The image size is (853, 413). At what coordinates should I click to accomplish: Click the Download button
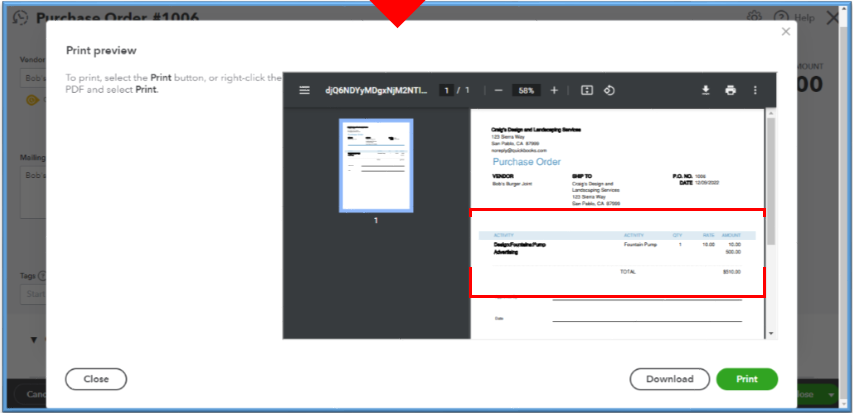pyautogui.click(x=670, y=379)
